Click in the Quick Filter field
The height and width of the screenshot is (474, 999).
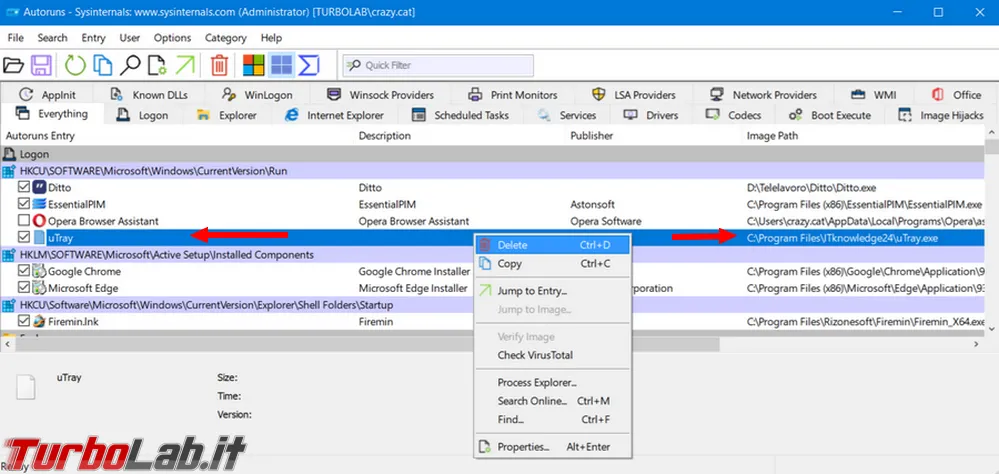click(438, 65)
